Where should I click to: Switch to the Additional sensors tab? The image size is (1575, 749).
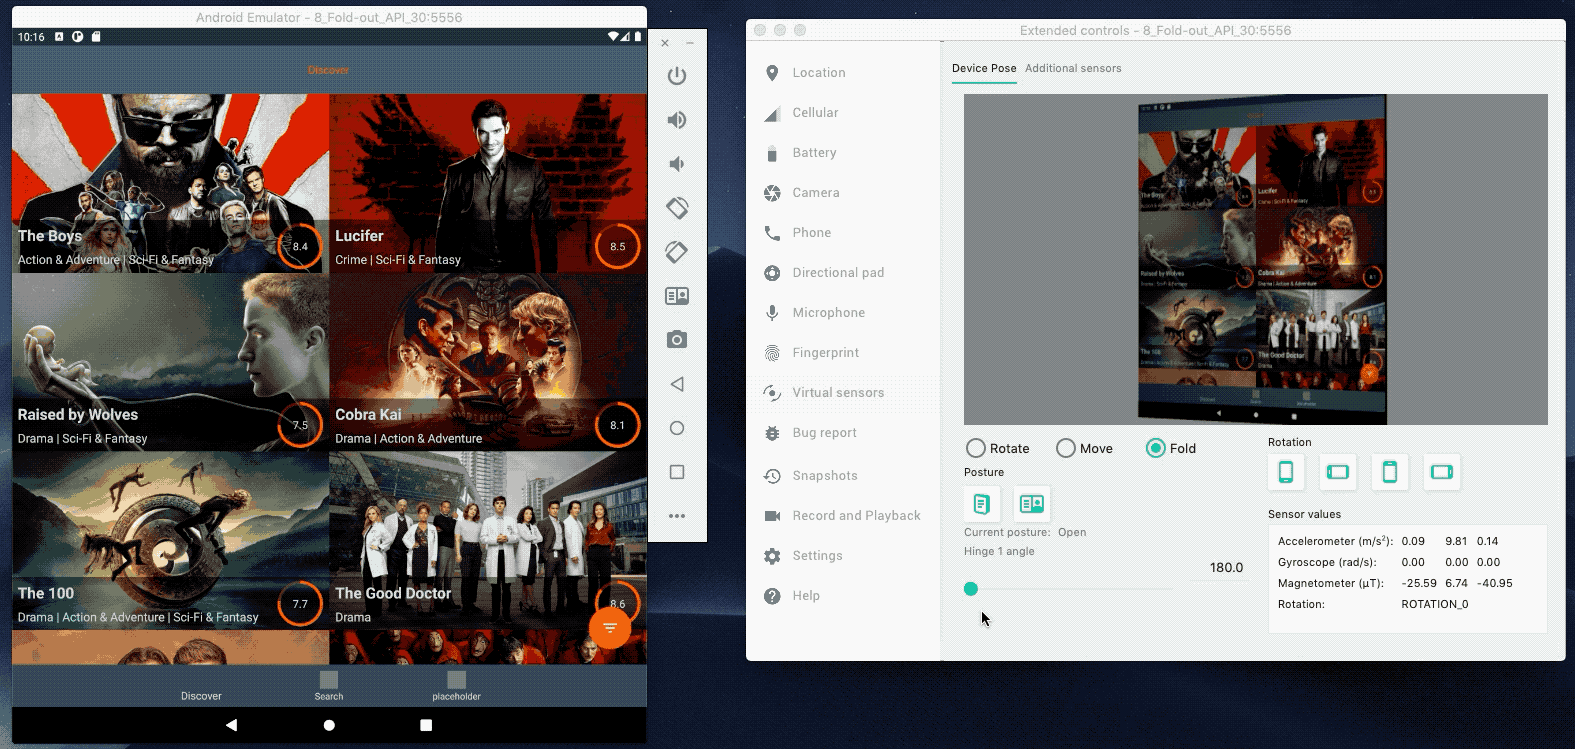click(1072, 68)
